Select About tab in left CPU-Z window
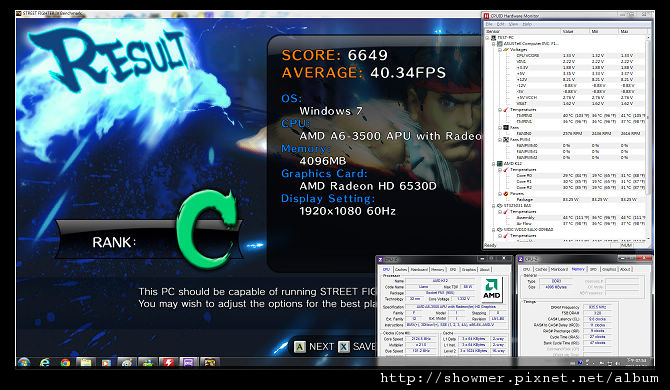The height and width of the screenshot is (390, 670). 485,270
